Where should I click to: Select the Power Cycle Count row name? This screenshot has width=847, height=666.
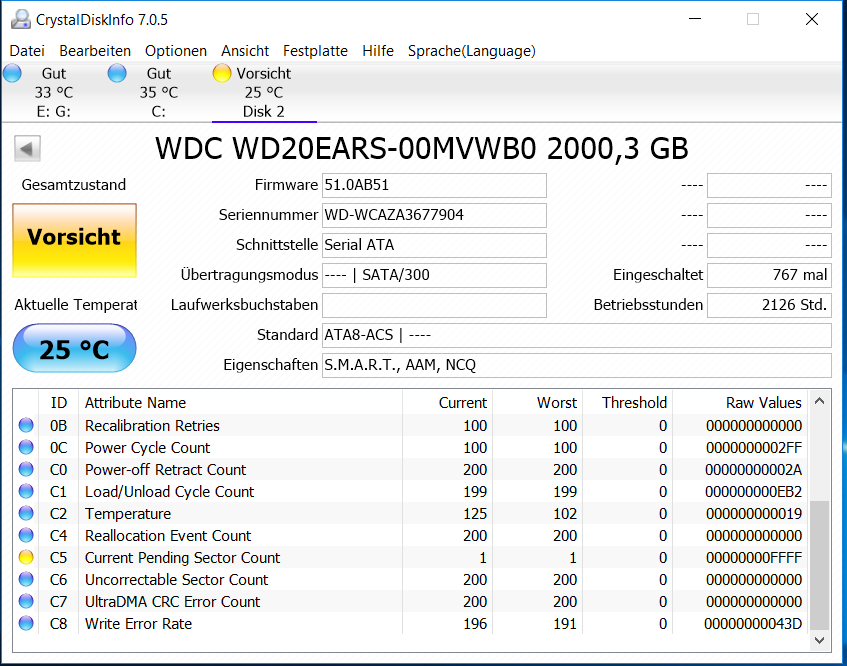(x=147, y=447)
